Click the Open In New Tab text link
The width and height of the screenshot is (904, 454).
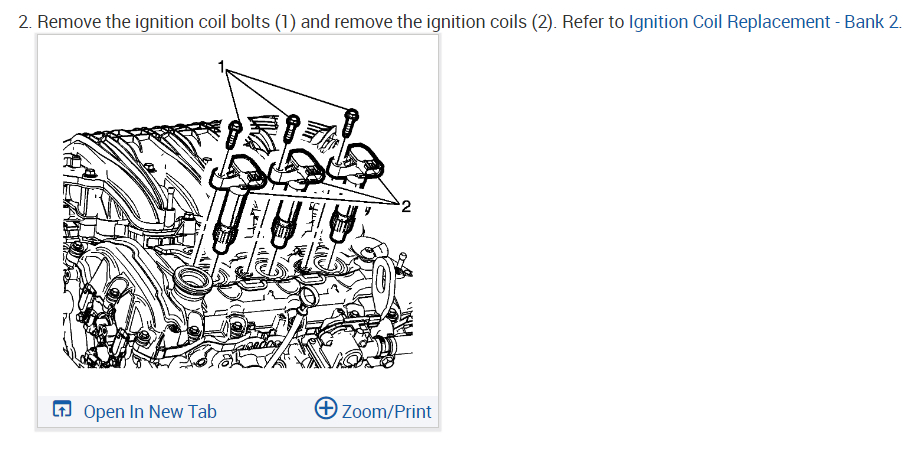pyautogui.click(x=150, y=412)
